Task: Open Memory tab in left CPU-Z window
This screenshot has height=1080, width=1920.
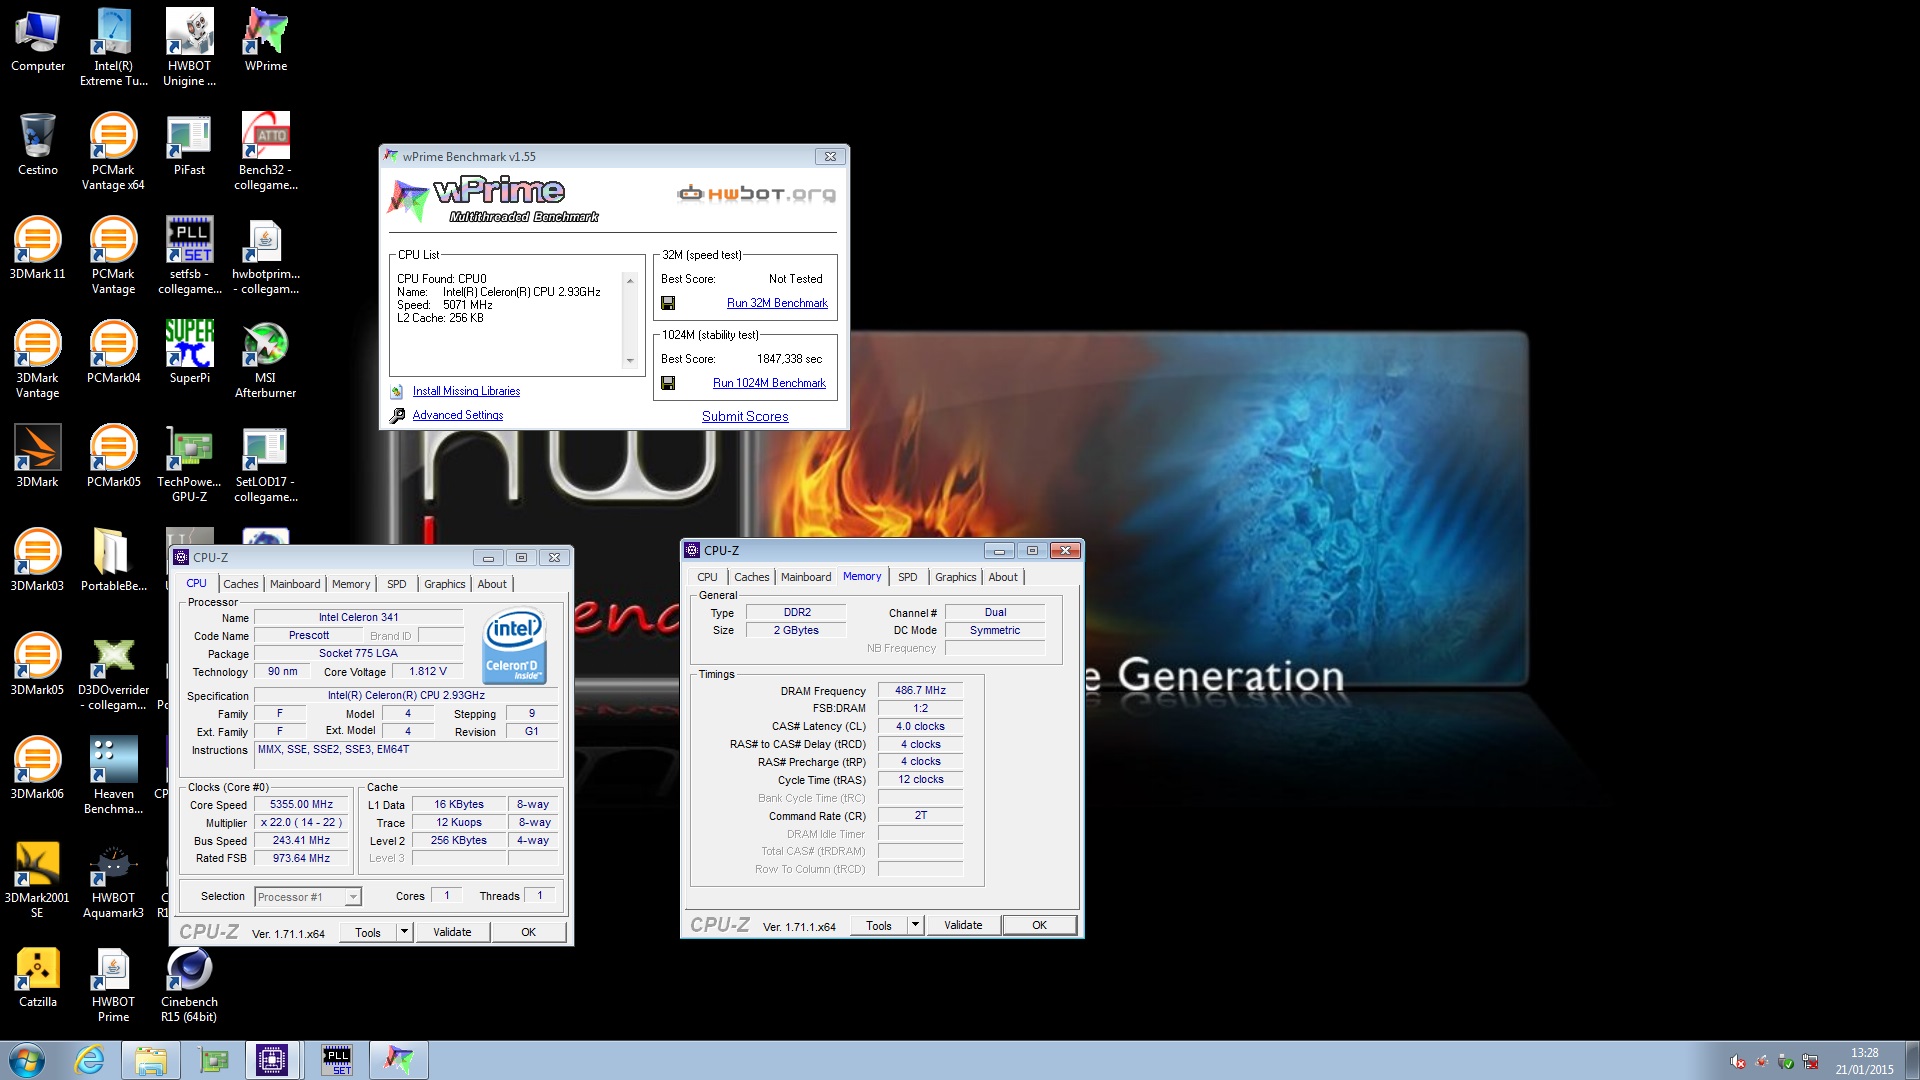Action: (x=351, y=584)
